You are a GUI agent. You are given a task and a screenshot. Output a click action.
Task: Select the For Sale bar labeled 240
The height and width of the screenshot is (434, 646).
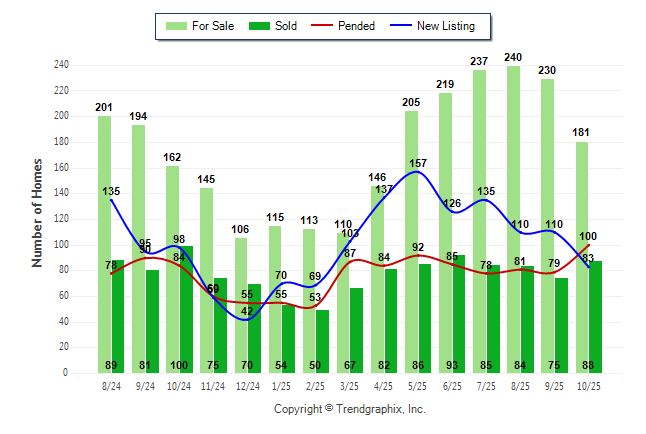point(513,220)
